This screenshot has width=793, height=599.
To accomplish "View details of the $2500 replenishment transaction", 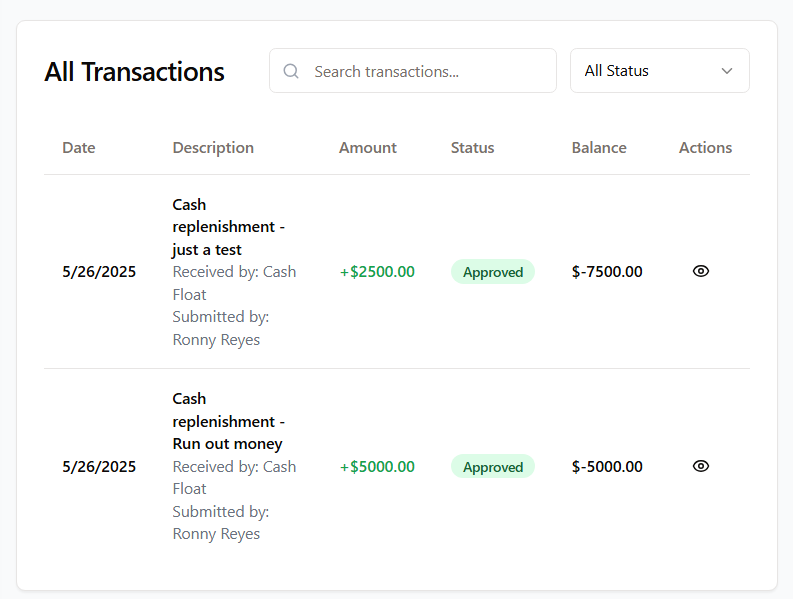I will point(700,271).
